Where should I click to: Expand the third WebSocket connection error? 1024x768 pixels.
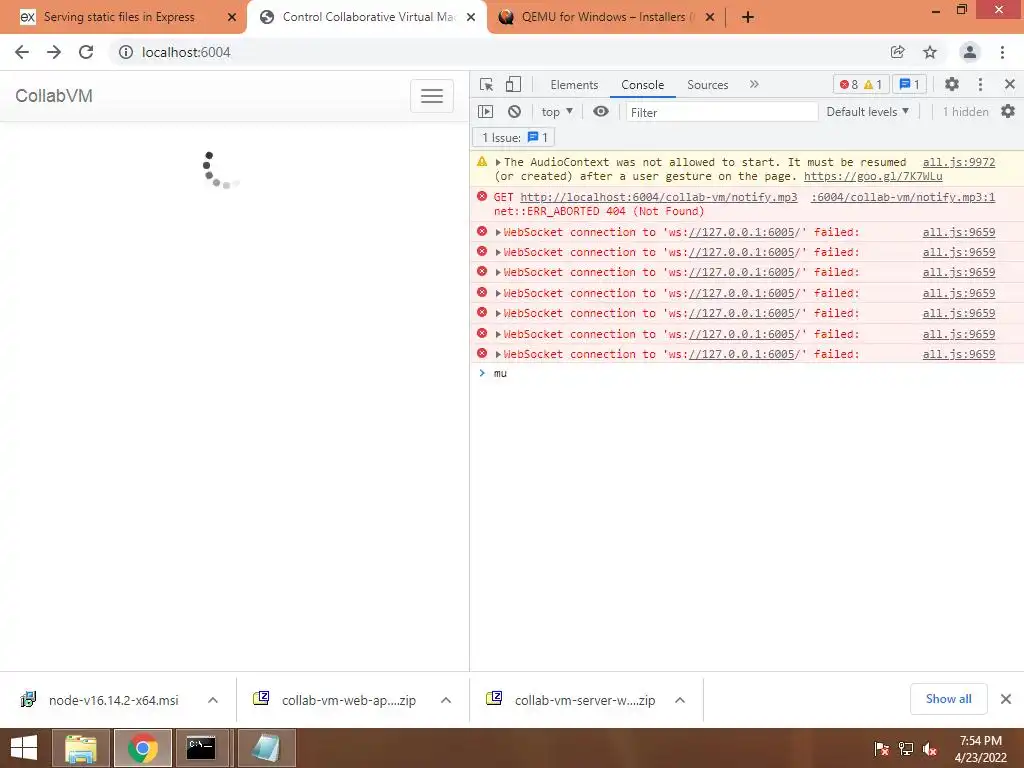coord(498,273)
